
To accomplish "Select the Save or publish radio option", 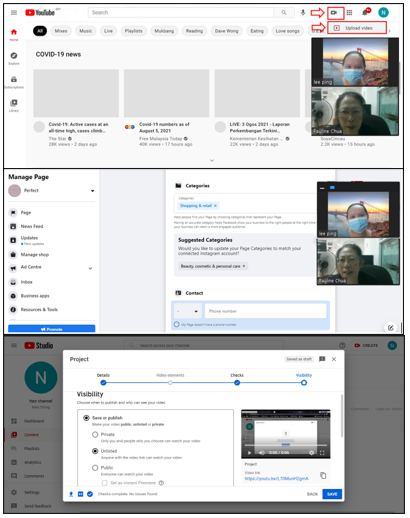I will click(x=86, y=418).
